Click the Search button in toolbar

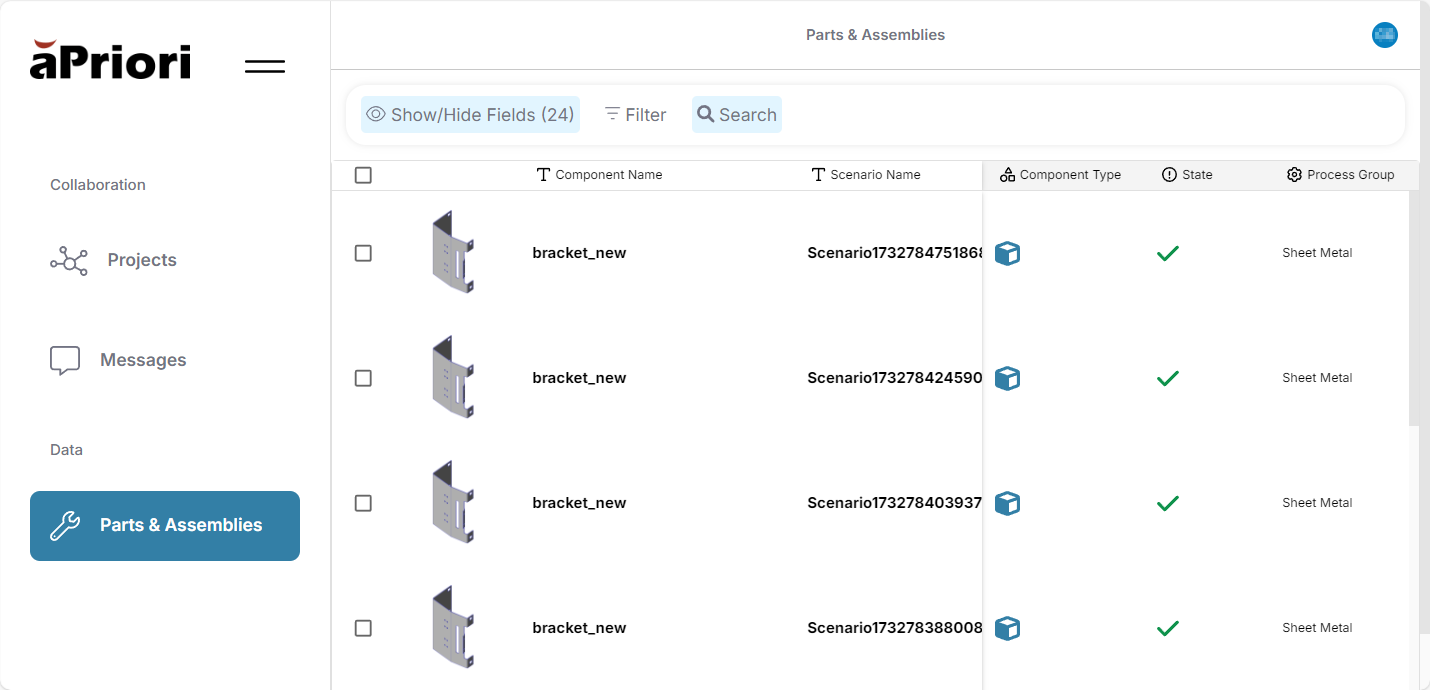[x=737, y=115]
